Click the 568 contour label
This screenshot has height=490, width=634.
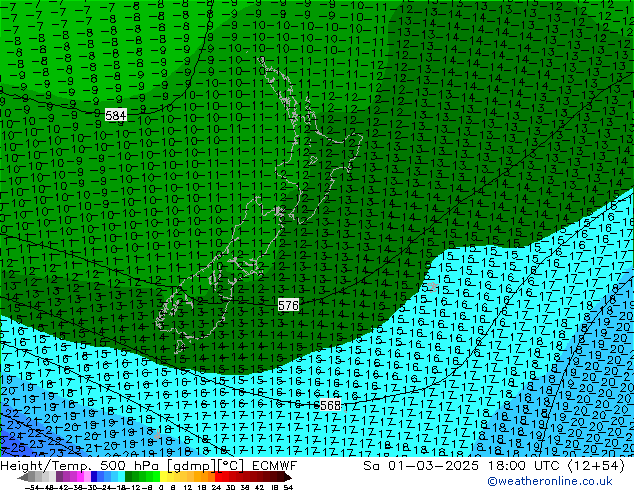[329, 405]
